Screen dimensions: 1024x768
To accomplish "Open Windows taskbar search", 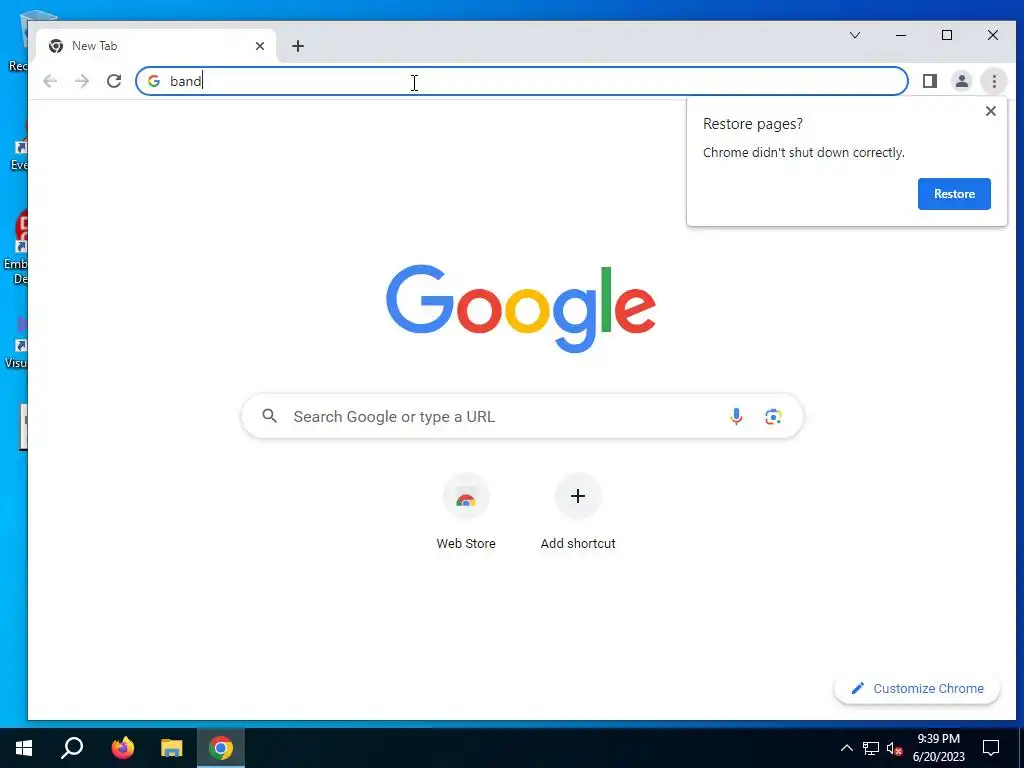I will [x=72, y=748].
